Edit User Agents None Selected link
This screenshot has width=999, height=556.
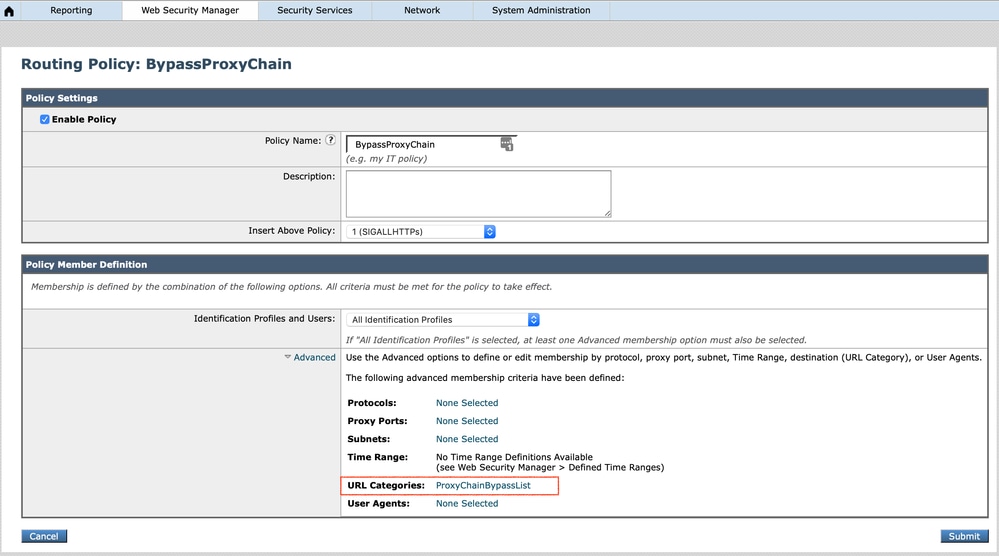467,503
